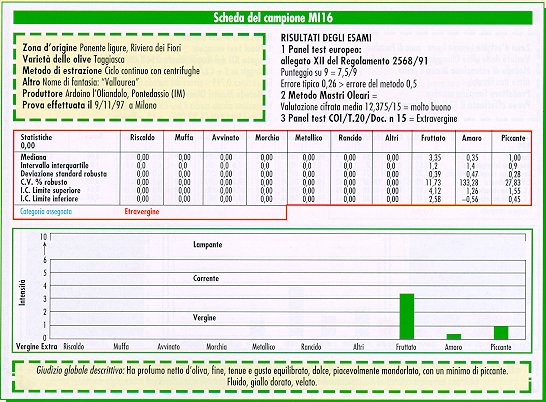Click the 'Intensità' vertical axis label

(22, 293)
